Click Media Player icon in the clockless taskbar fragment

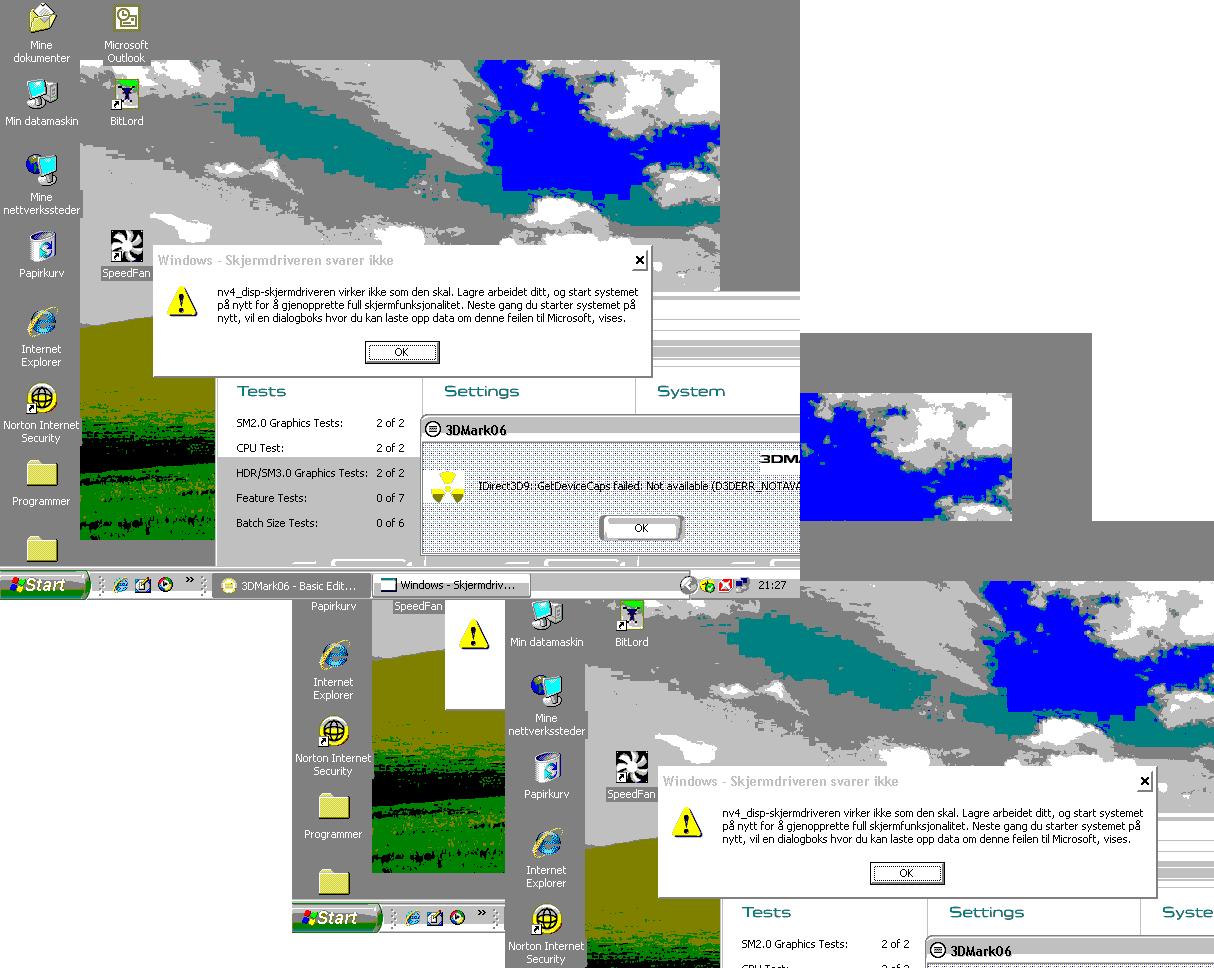pos(457,918)
